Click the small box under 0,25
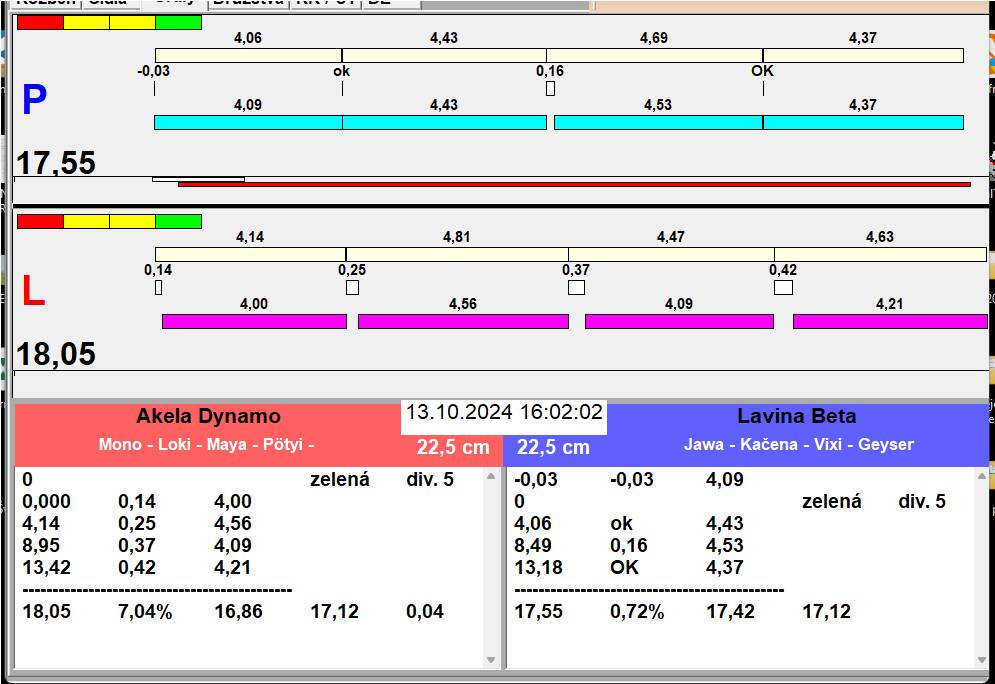995x684 pixels. click(352, 288)
